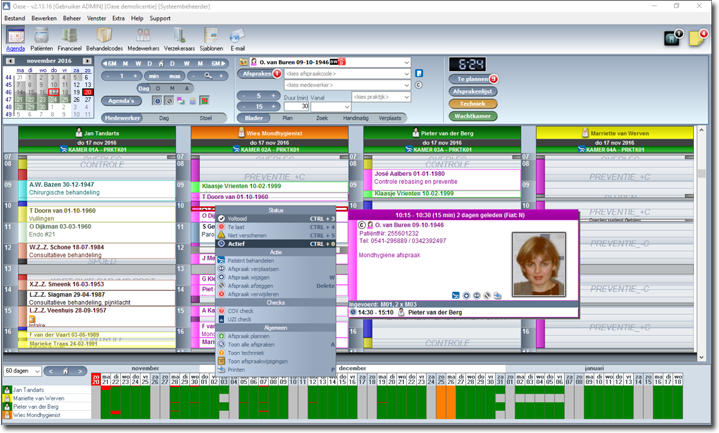This screenshot has height=433, width=719.
Task: Decrease the 5 value with its minus button
Action: 244,95
